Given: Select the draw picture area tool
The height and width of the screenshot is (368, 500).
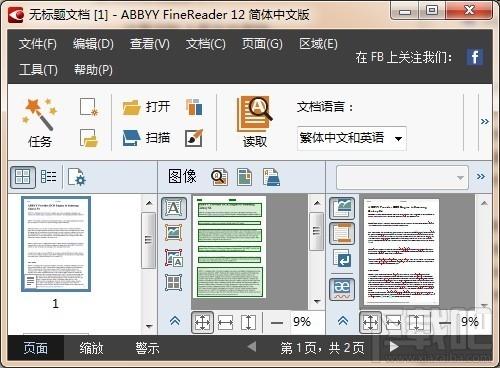Looking at the screenshot, I should (174, 233).
